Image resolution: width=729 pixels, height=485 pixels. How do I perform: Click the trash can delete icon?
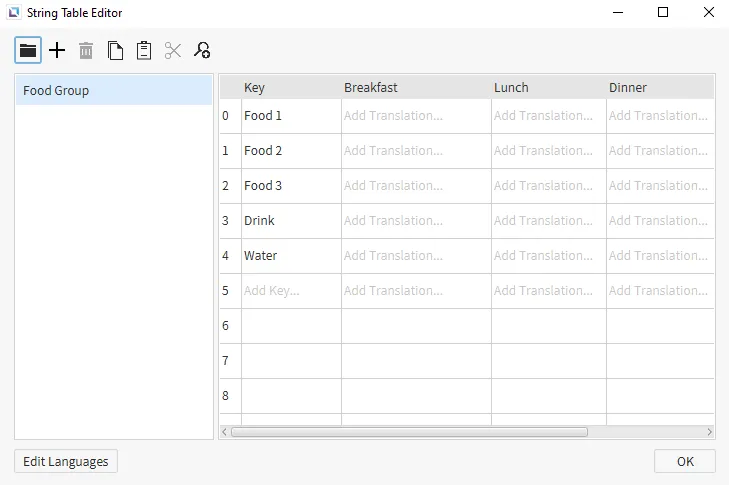pyautogui.click(x=86, y=50)
